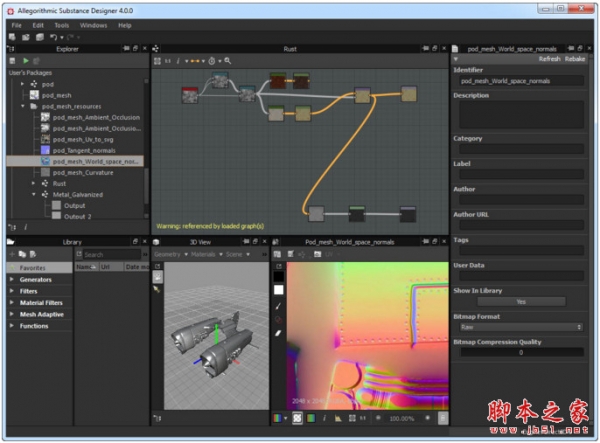Pin the properties panel
600x443 pixels.
coord(571,49)
